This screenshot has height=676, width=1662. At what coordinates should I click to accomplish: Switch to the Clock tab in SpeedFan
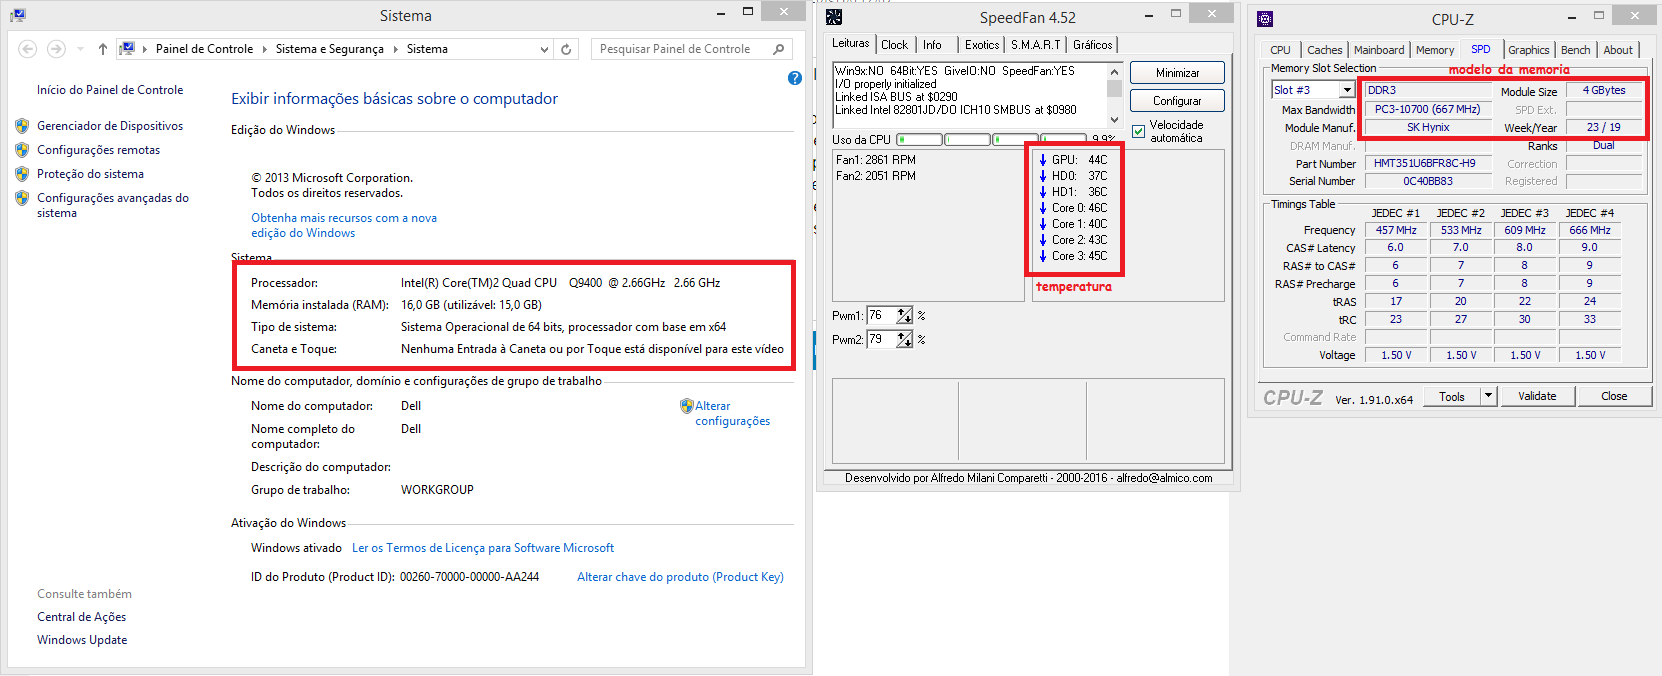[x=894, y=45]
